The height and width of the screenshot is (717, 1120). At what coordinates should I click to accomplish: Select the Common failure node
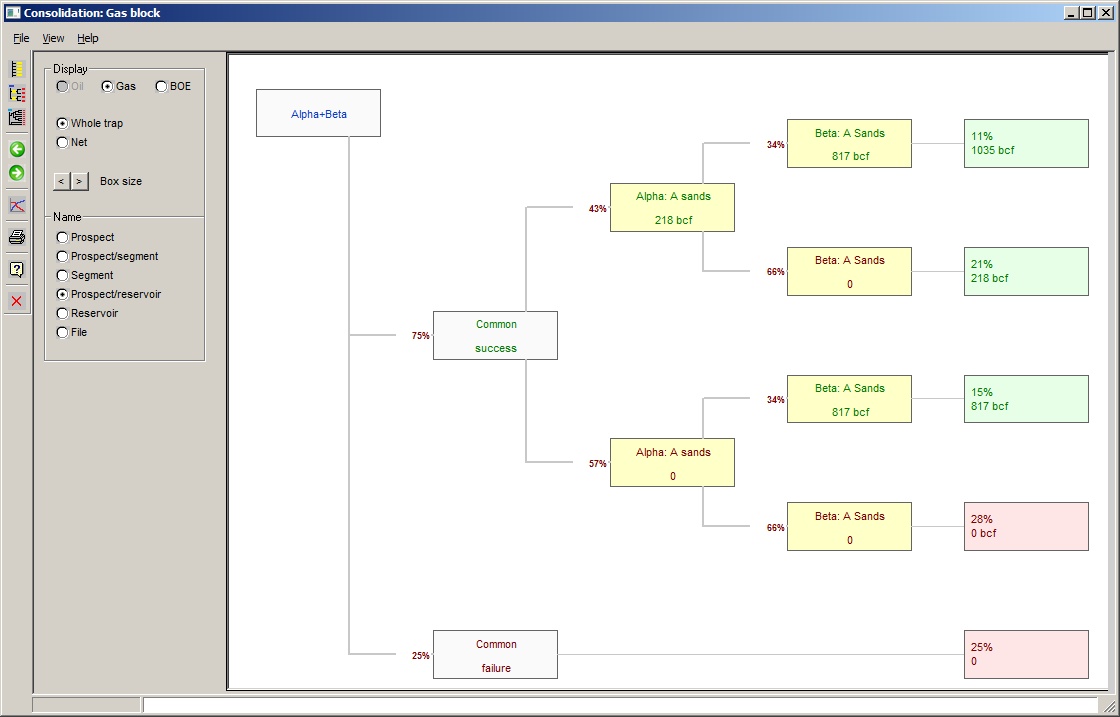point(495,655)
